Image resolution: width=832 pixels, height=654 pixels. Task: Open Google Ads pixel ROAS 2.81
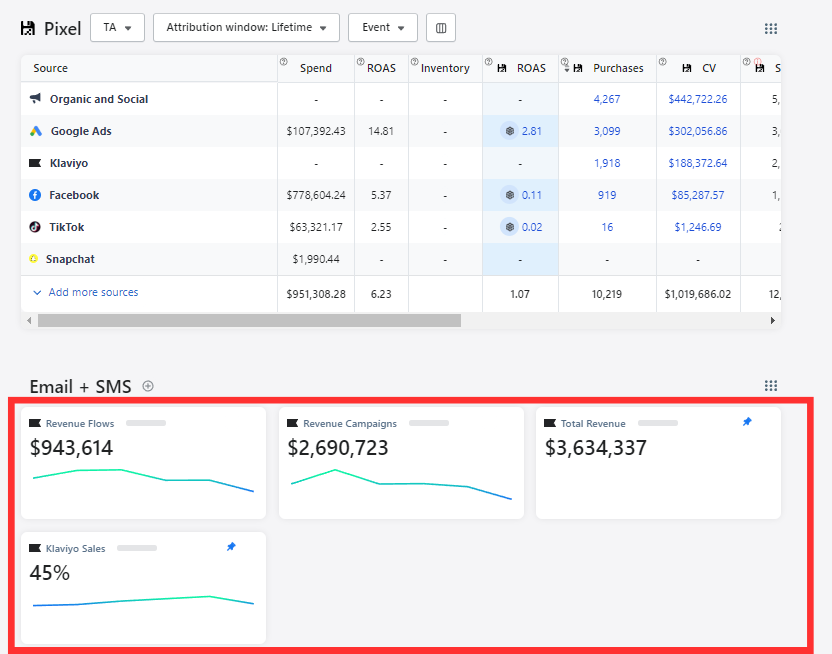coord(532,131)
